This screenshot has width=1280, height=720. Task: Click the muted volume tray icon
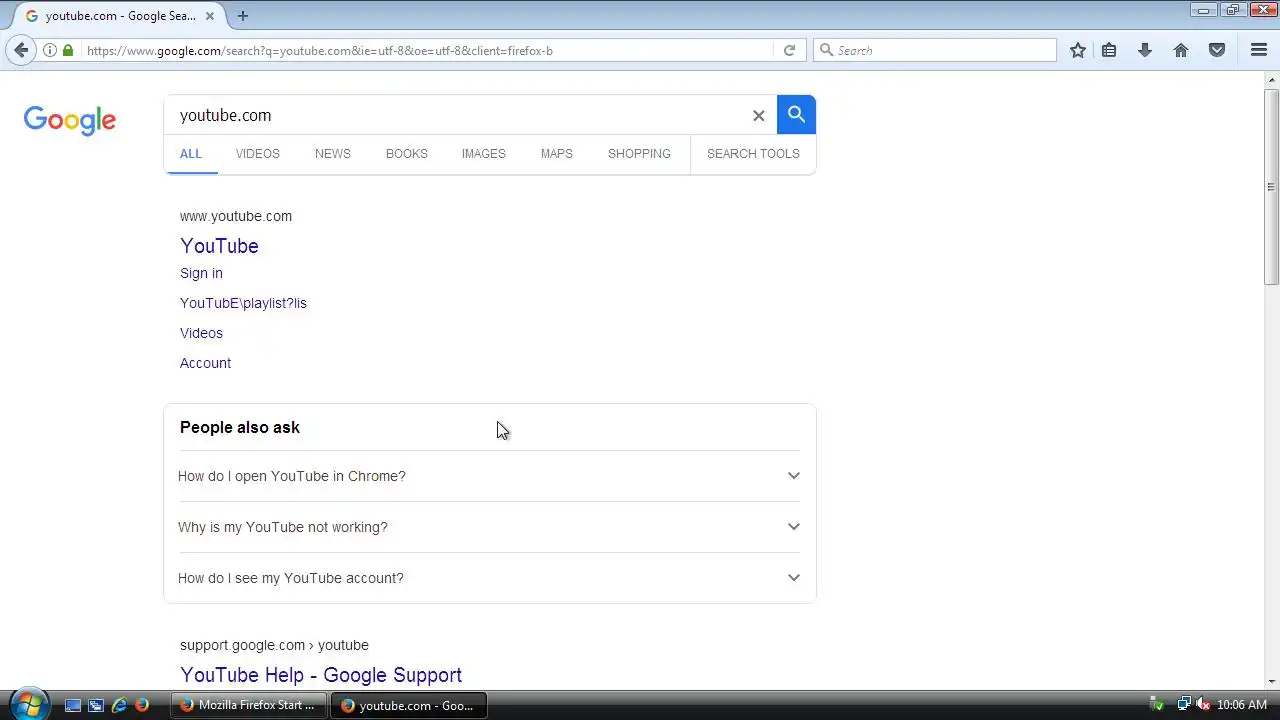(1204, 705)
